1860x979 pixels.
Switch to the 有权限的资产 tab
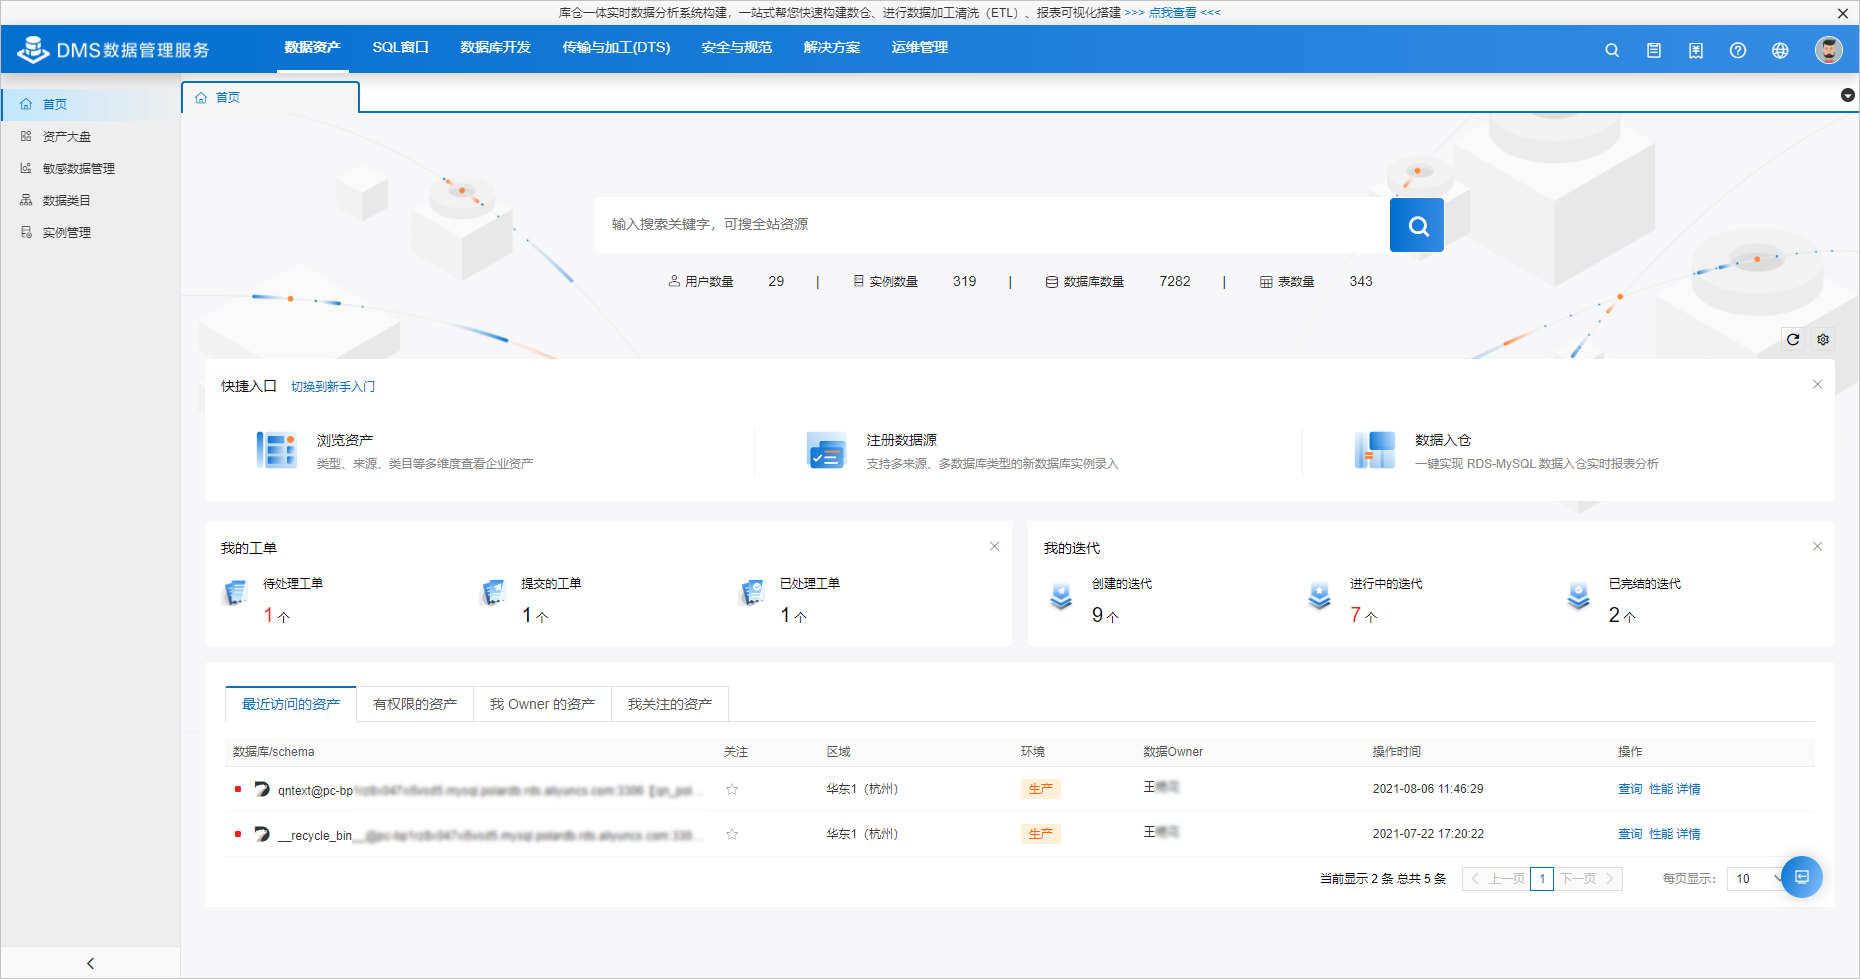415,704
